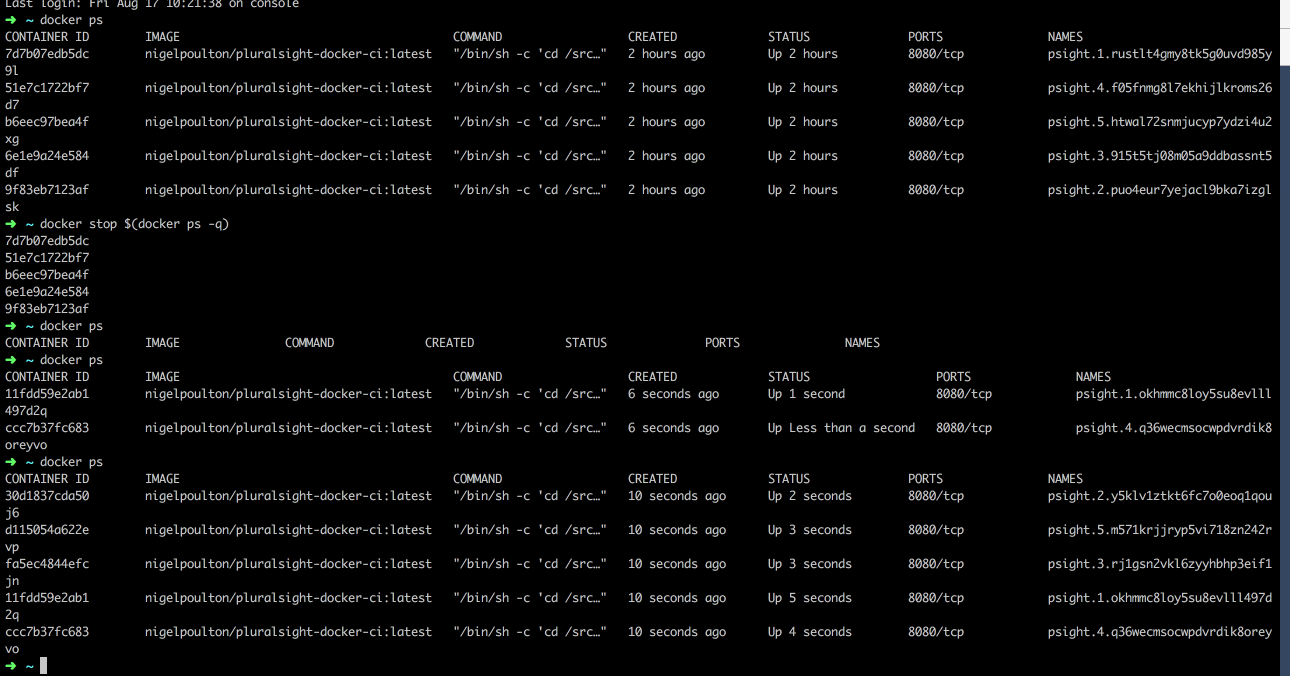Click the command cell for container d115054a622e
The image size is (1290, 676).
[530, 530]
